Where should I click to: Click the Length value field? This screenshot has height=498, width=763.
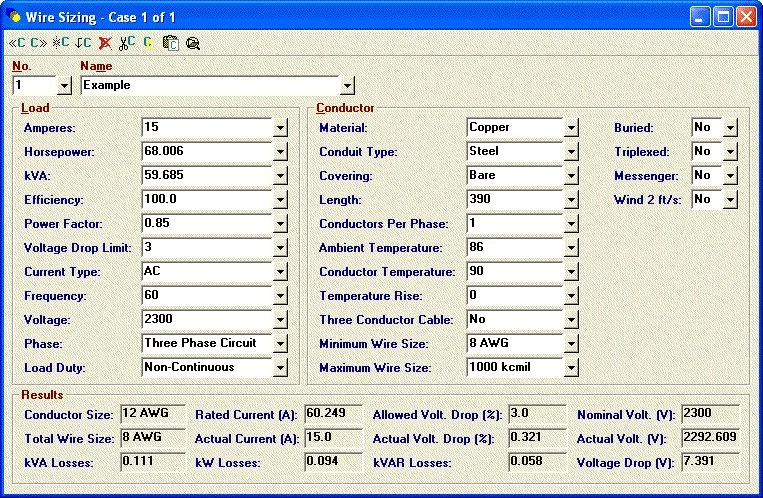[x=515, y=200]
